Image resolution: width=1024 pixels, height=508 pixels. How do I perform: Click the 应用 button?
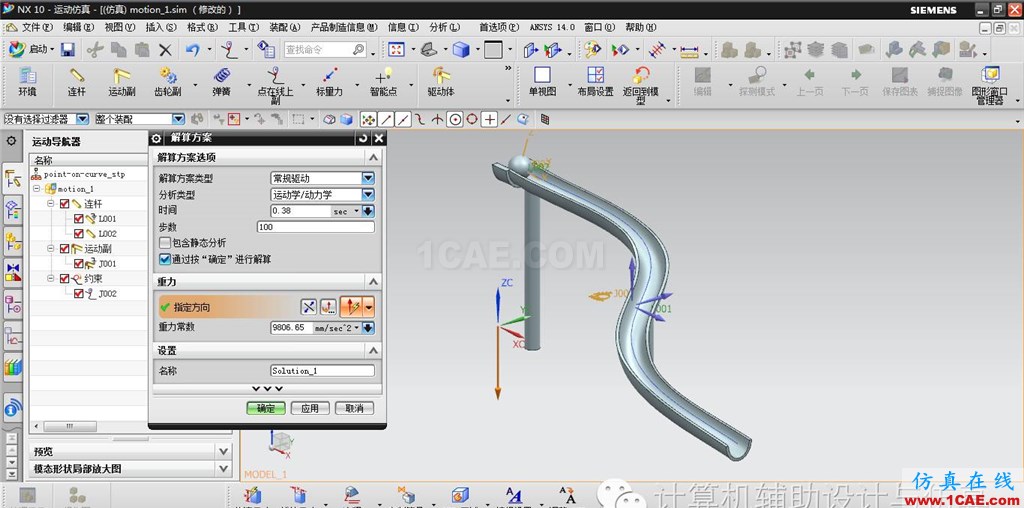point(310,408)
